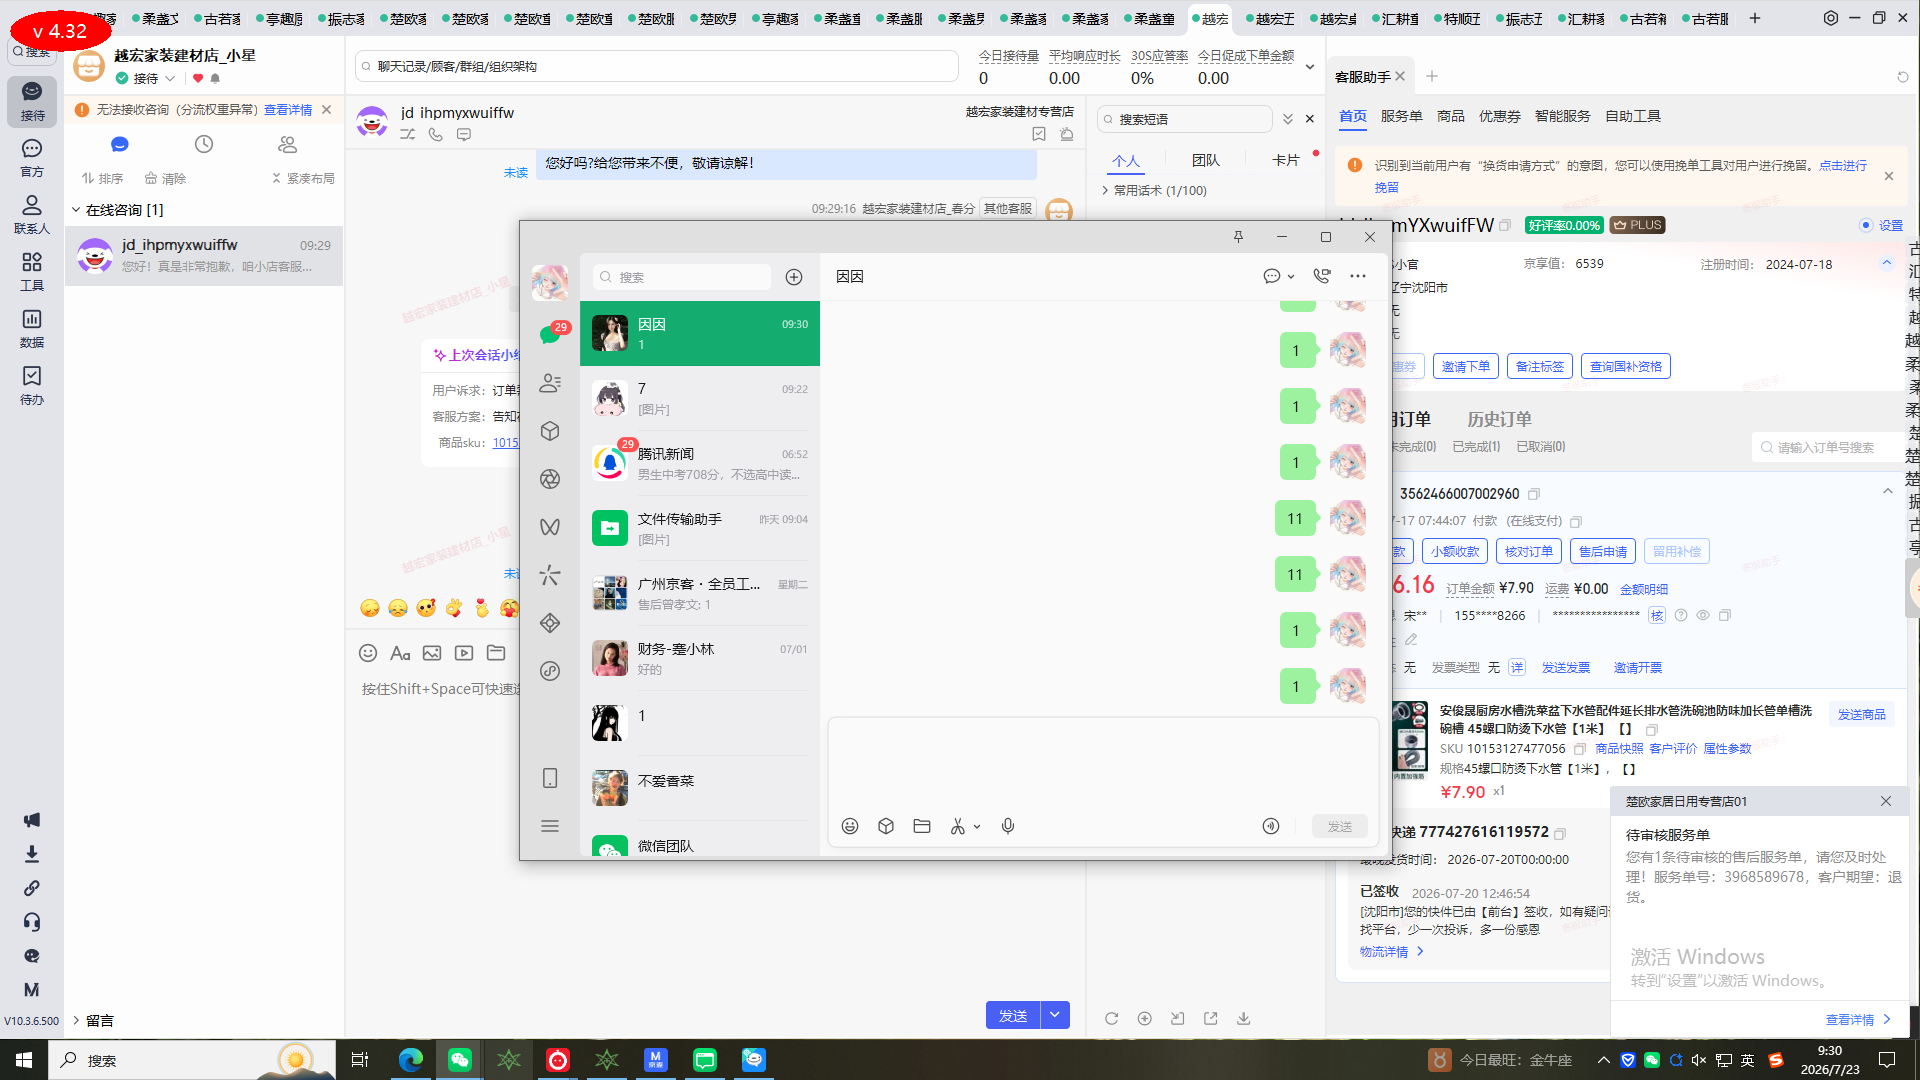Viewport: 1920px width, 1080px height.
Task: Toggle eye icon to reveal customer address
Action: [1703, 615]
